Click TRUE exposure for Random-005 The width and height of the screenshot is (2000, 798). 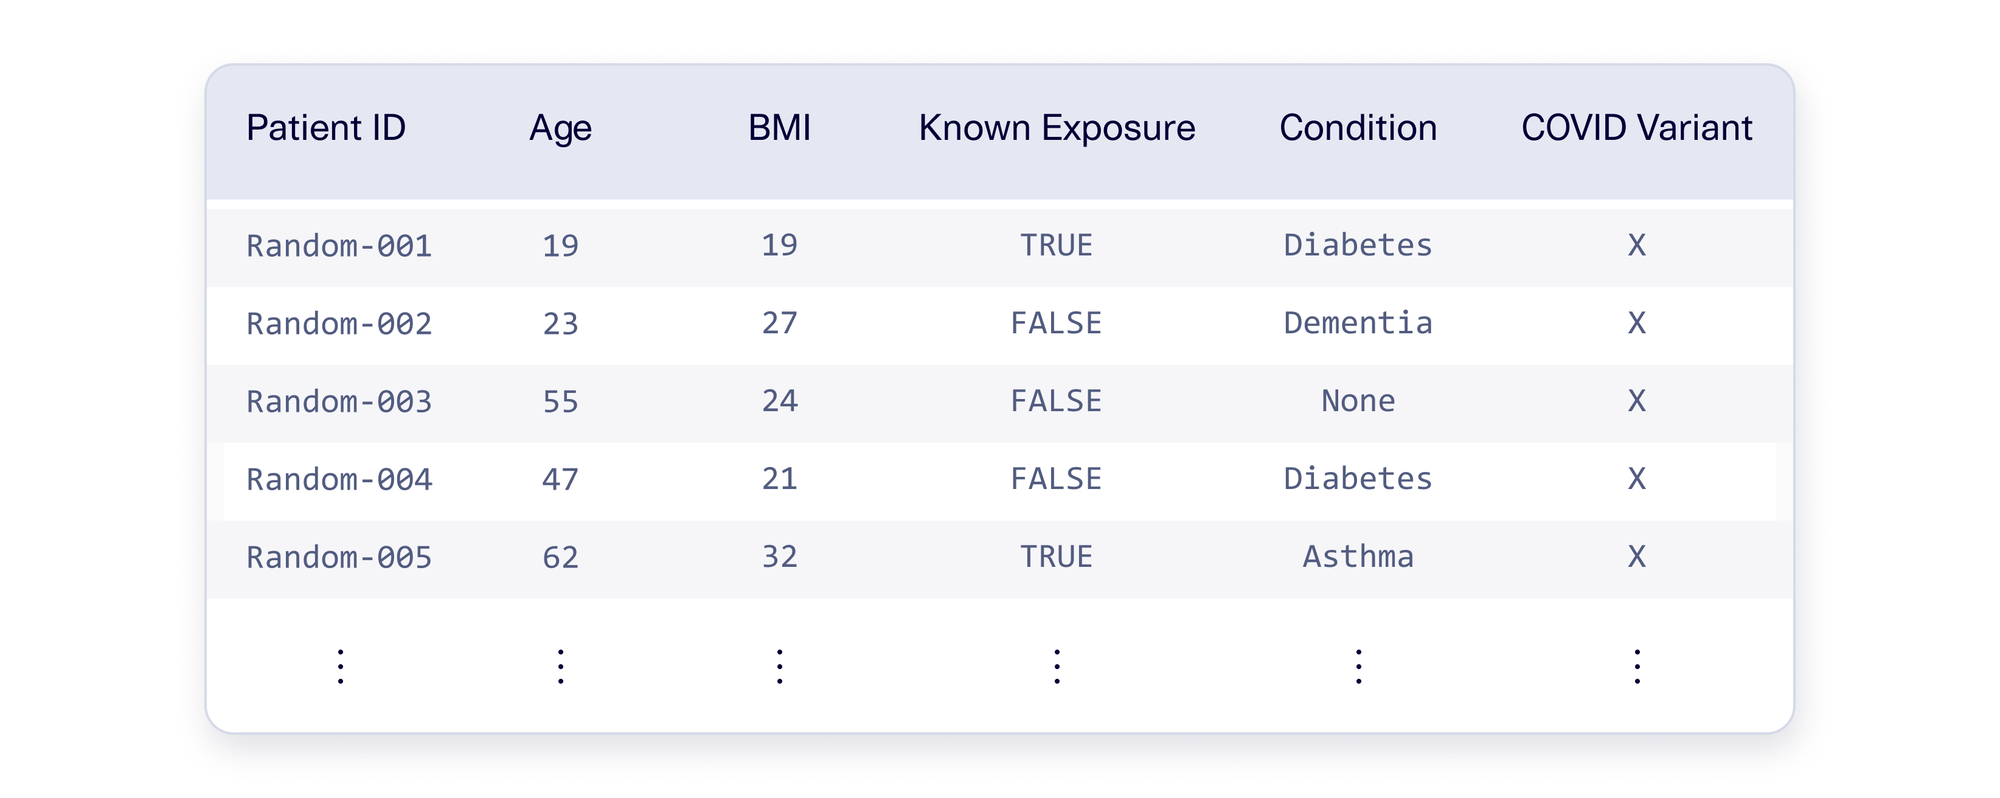[x=1056, y=557]
